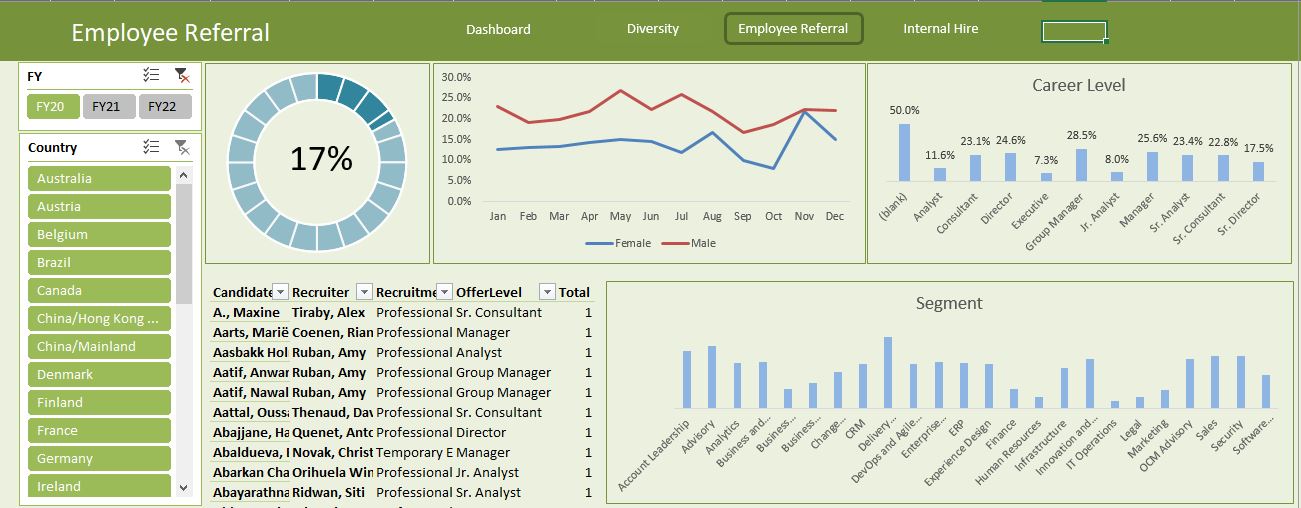
Task: Click the Career Level chart title
Action: (x=1079, y=86)
